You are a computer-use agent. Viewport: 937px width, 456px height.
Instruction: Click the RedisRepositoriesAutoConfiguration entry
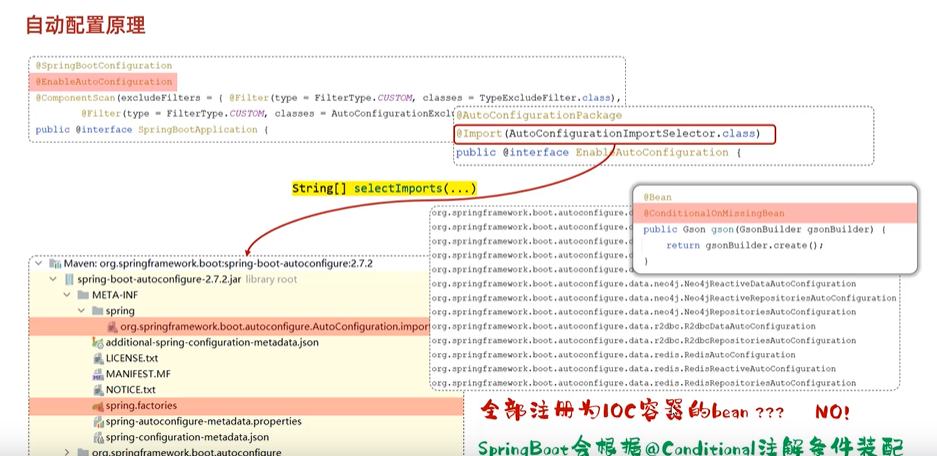click(644, 383)
